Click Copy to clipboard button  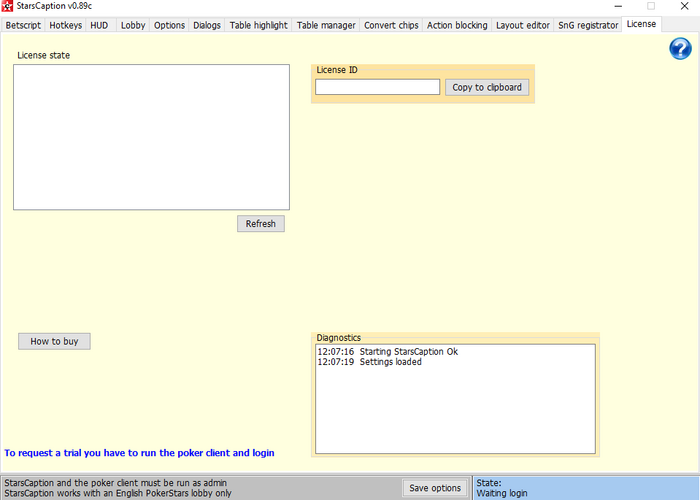(x=487, y=88)
